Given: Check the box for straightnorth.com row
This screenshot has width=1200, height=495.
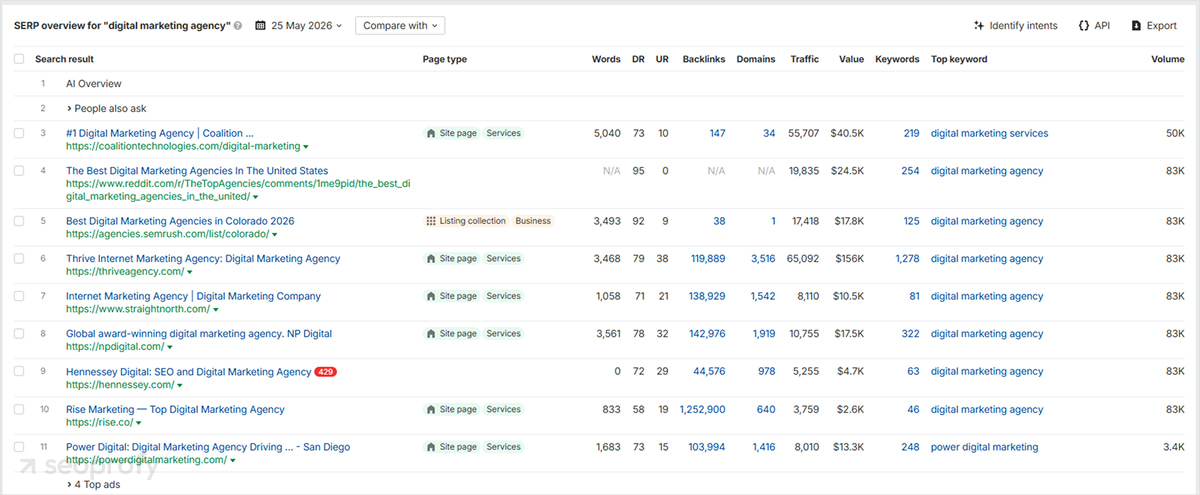Looking at the screenshot, I should pos(20,296).
